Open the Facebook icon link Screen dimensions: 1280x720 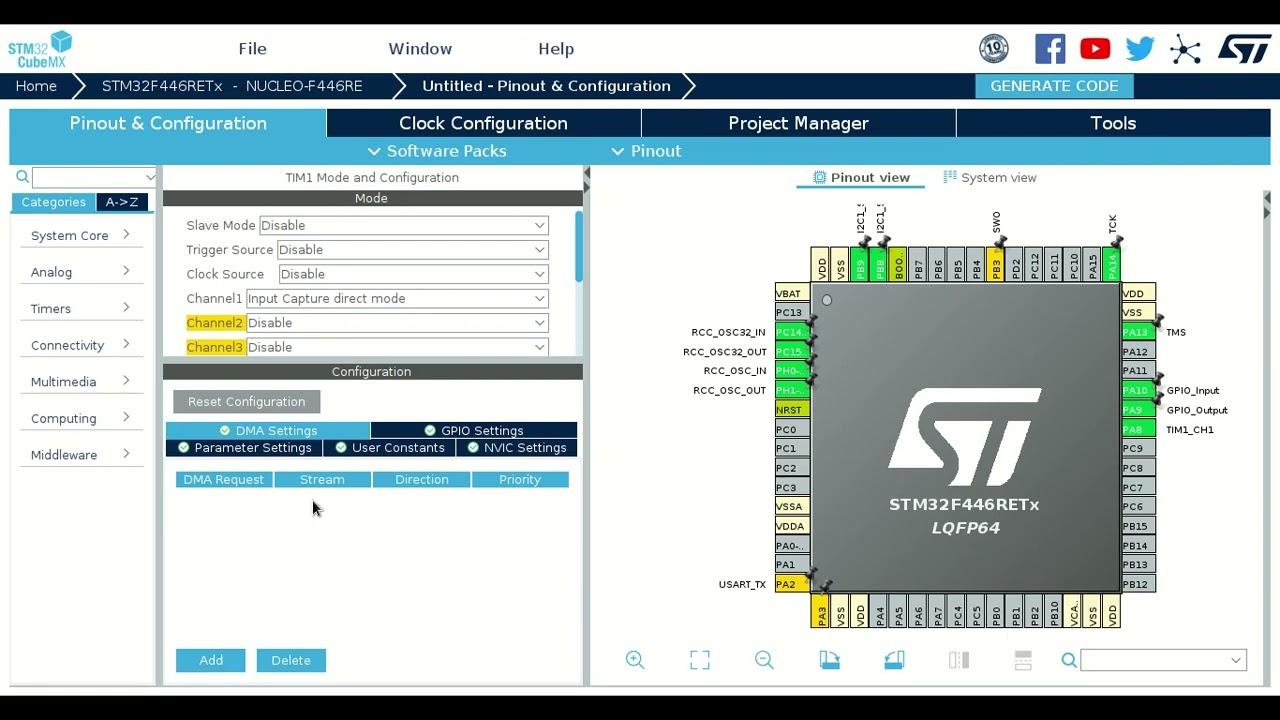tap(1050, 49)
